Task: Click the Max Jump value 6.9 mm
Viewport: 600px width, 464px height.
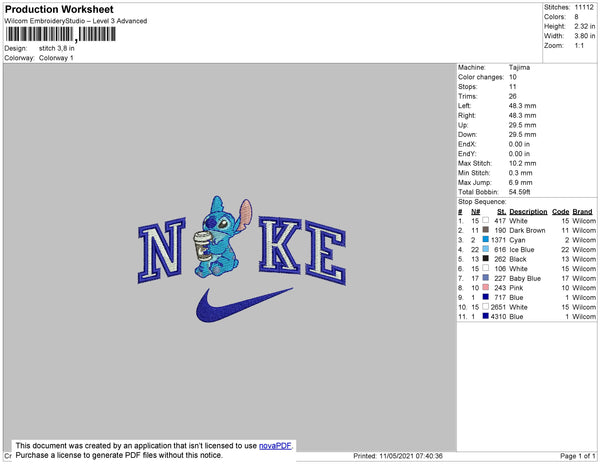Action: tap(520, 182)
